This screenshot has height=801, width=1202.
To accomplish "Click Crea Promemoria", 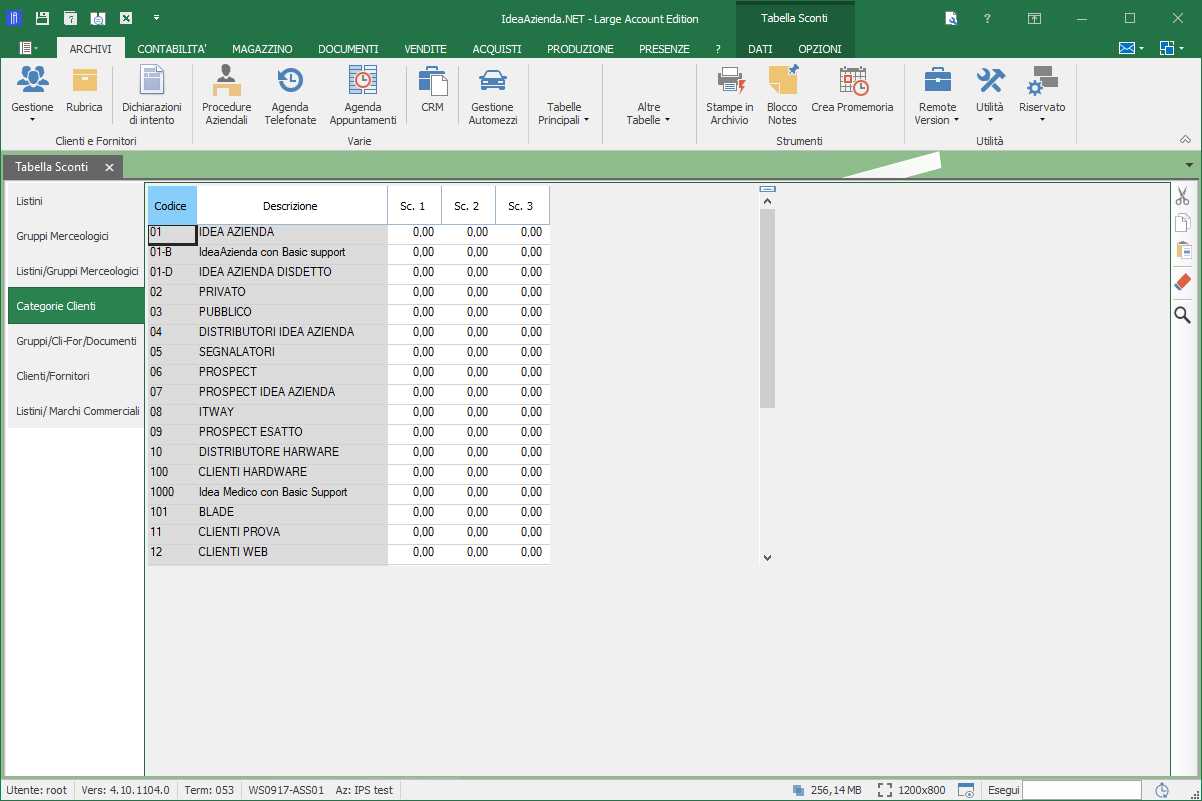I will 852,90.
